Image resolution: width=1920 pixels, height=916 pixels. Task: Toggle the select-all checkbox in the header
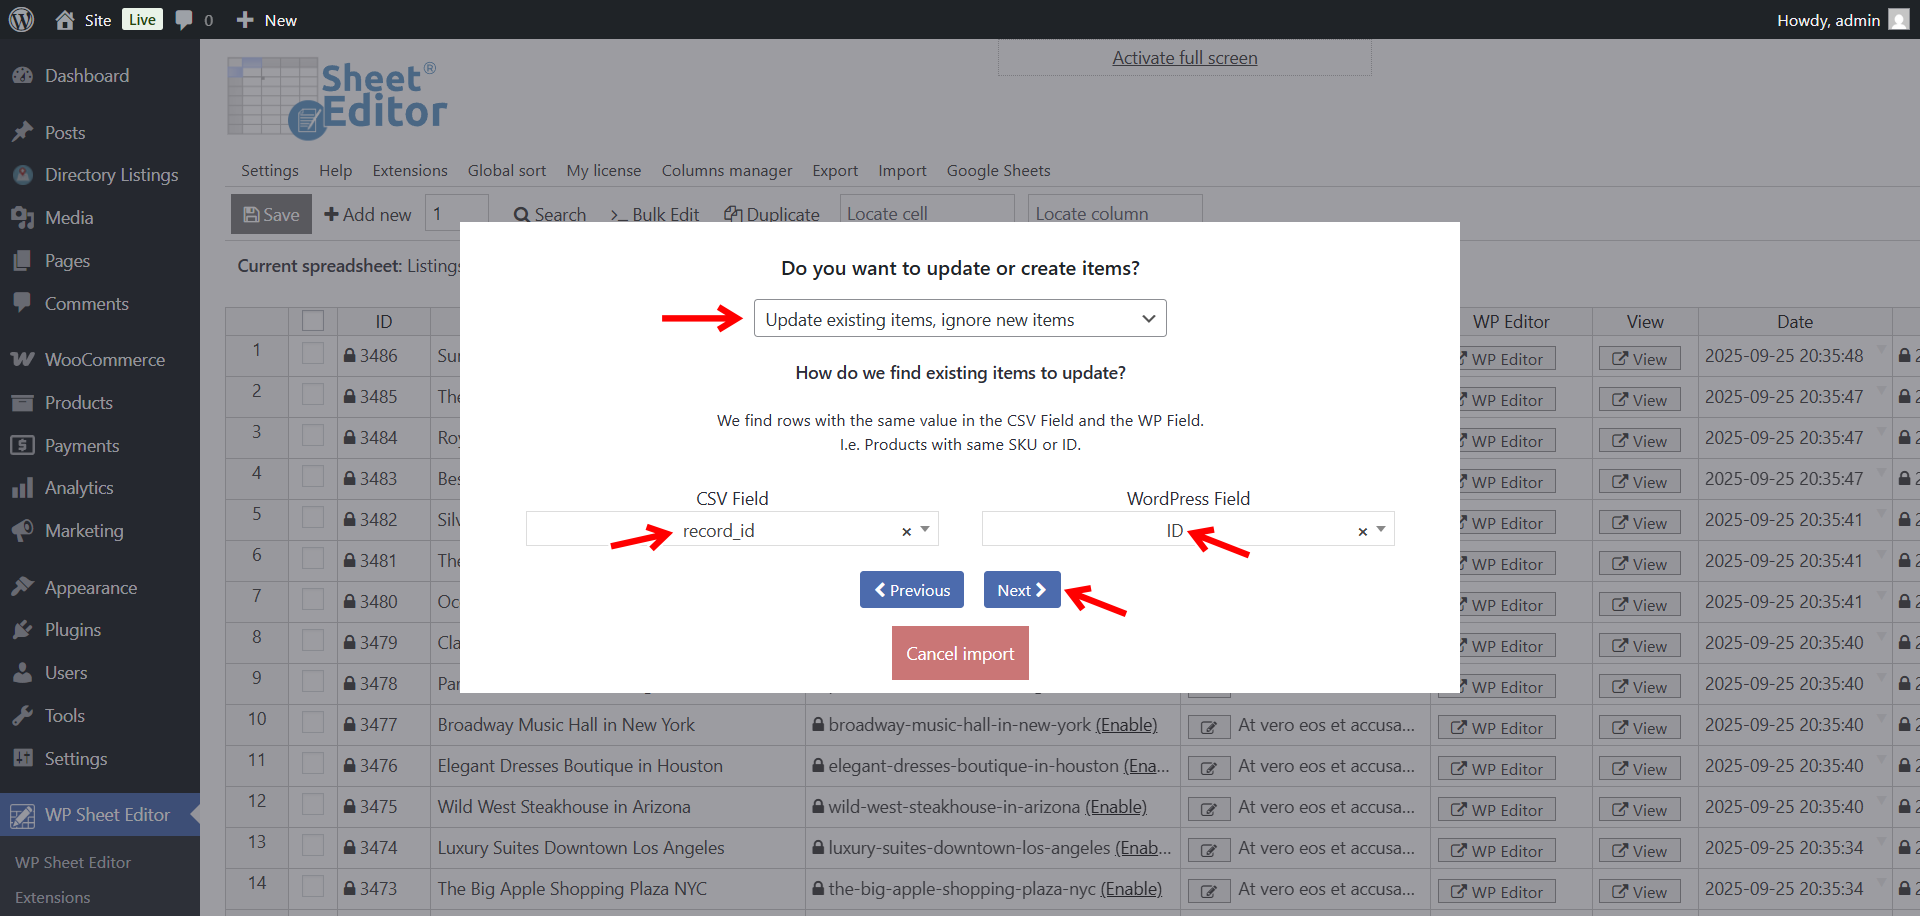[x=313, y=321]
